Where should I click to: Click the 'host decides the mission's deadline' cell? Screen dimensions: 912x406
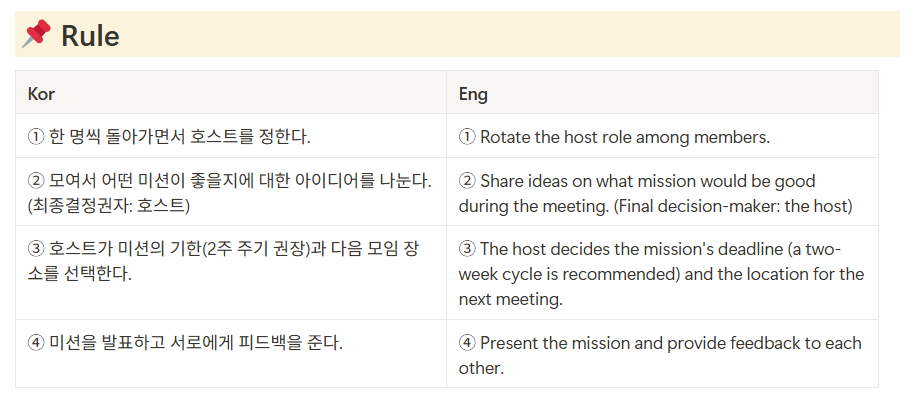(660, 274)
